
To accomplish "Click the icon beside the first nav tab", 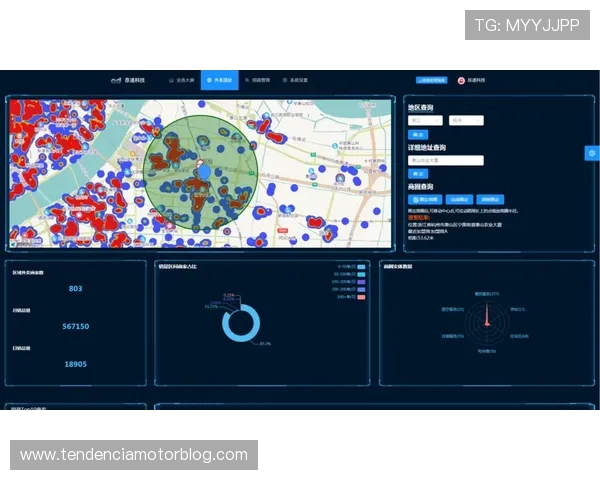I will (171, 80).
